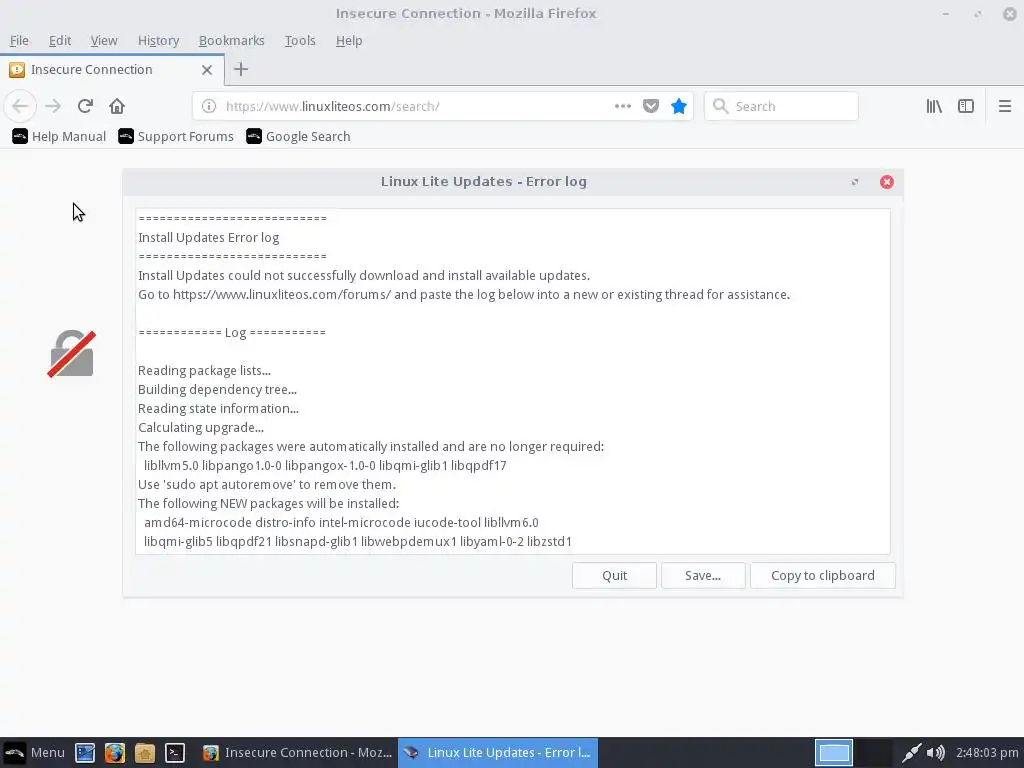This screenshot has height=768, width=1024.
Task: Switch to Linux Lite Updates taskbar window
Action: click(x=498, y=752)
